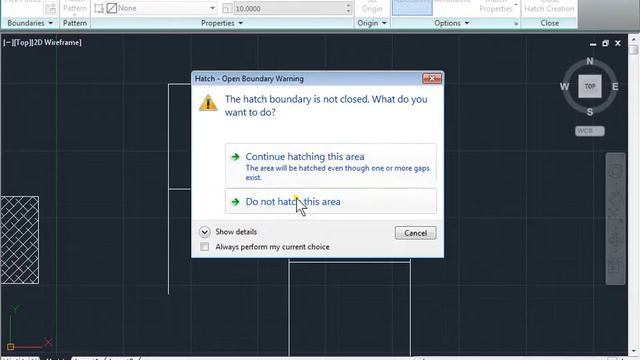This screenshot has height=360, width=640.
Task: Click the W direction on ViewCube compass
Action: tap(564, 87)
